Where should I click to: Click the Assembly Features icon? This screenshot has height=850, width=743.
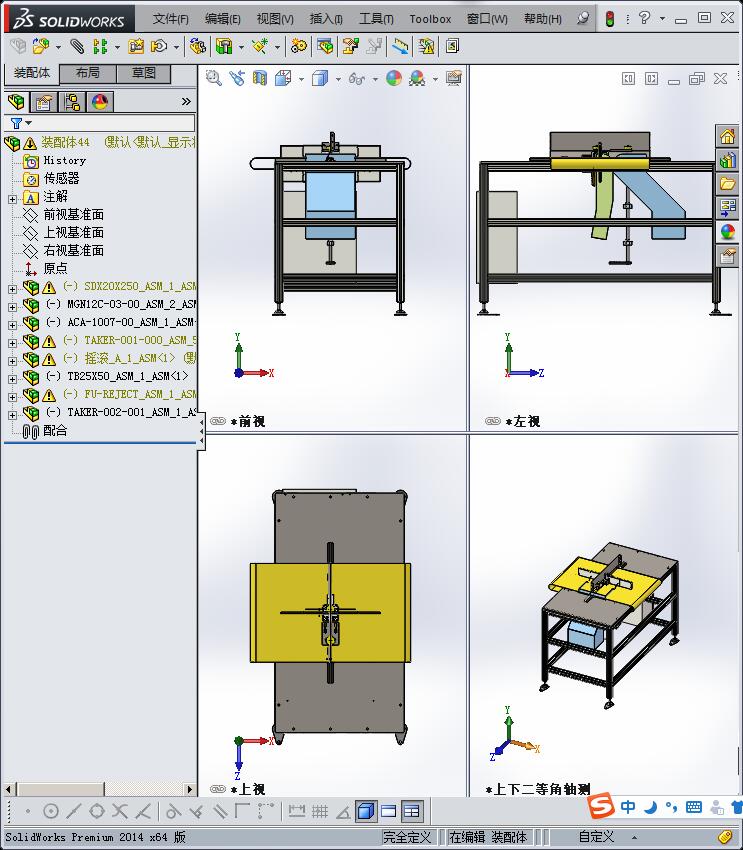pos(224,47)
